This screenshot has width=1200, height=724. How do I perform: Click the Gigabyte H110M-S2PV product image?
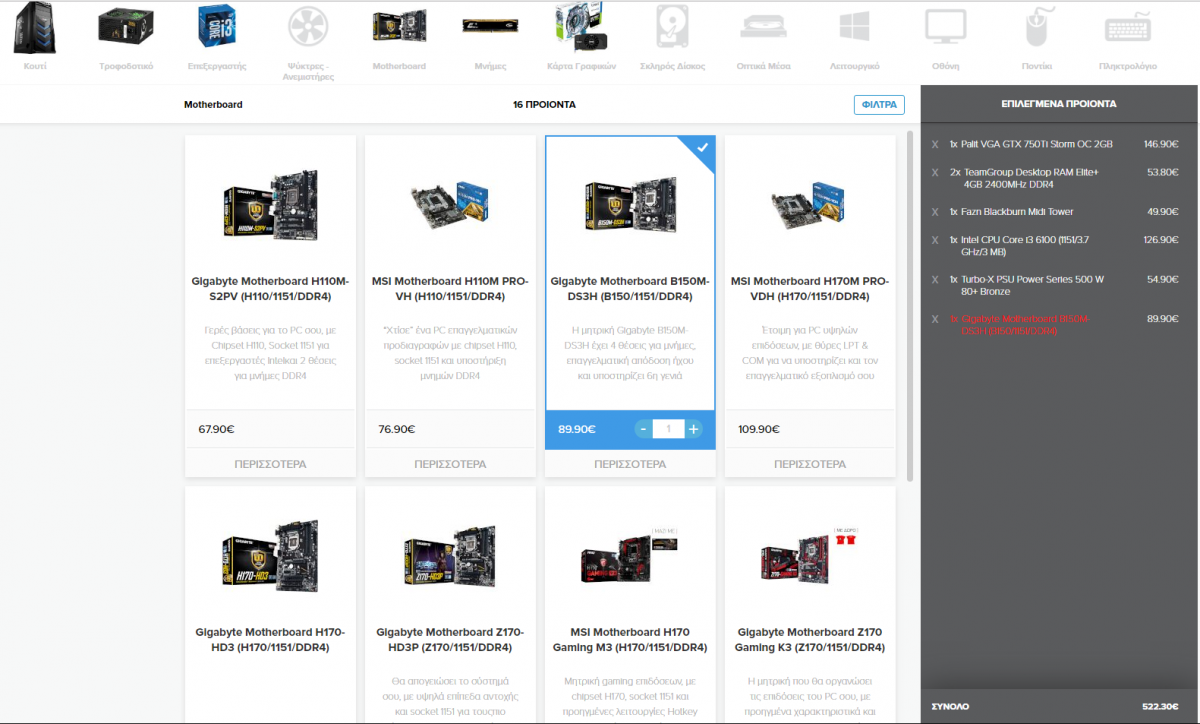[270, 207]
